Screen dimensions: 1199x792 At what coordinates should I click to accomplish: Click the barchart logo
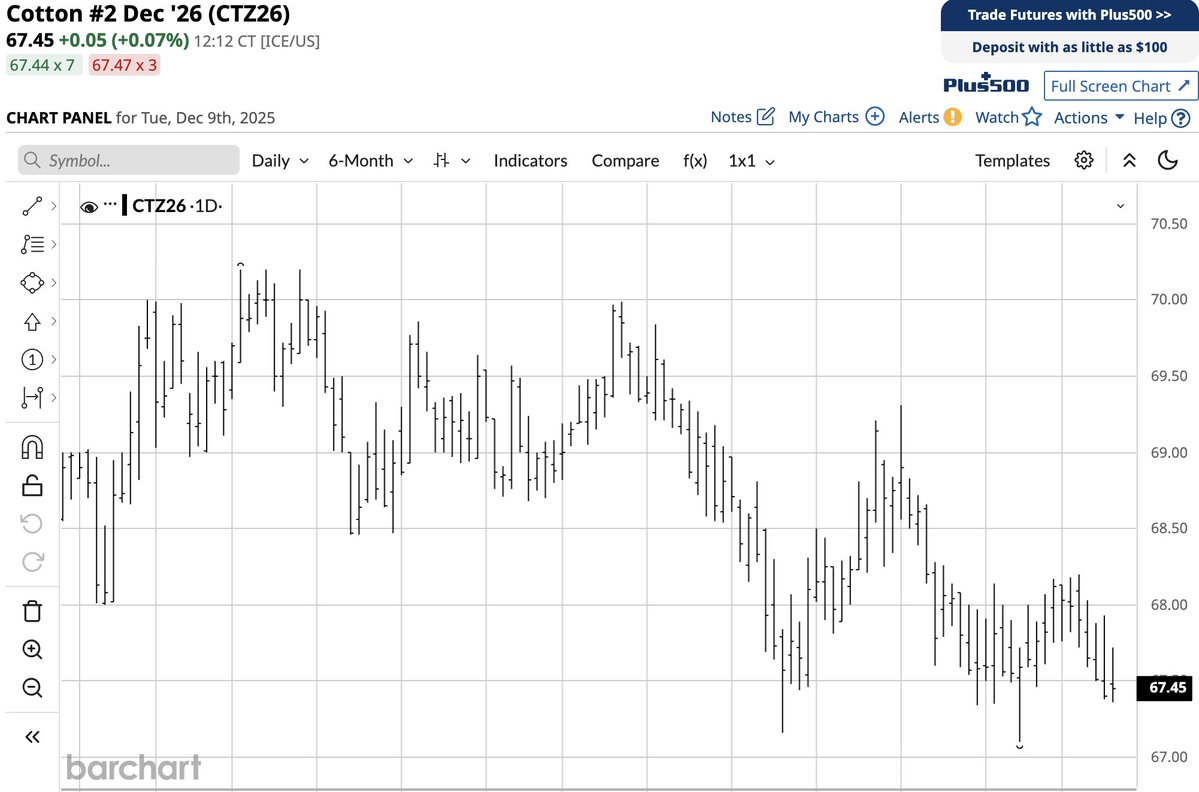click(x=134, y=768)
